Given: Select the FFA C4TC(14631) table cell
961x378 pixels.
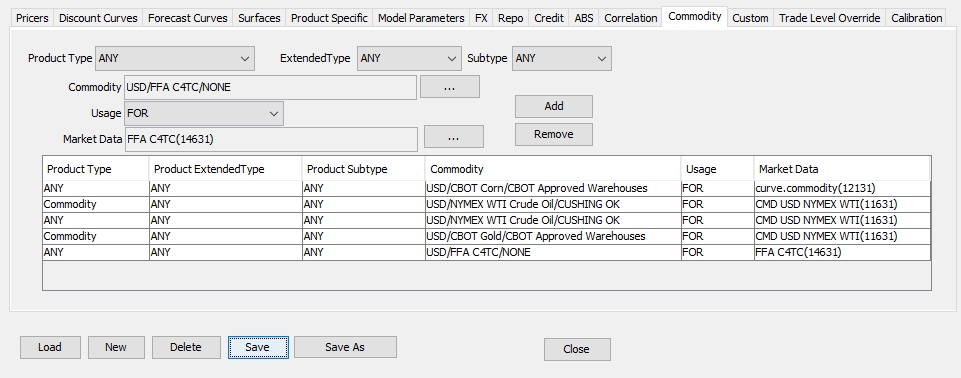Looking at the screenshot, I should [x=842, y=252].
